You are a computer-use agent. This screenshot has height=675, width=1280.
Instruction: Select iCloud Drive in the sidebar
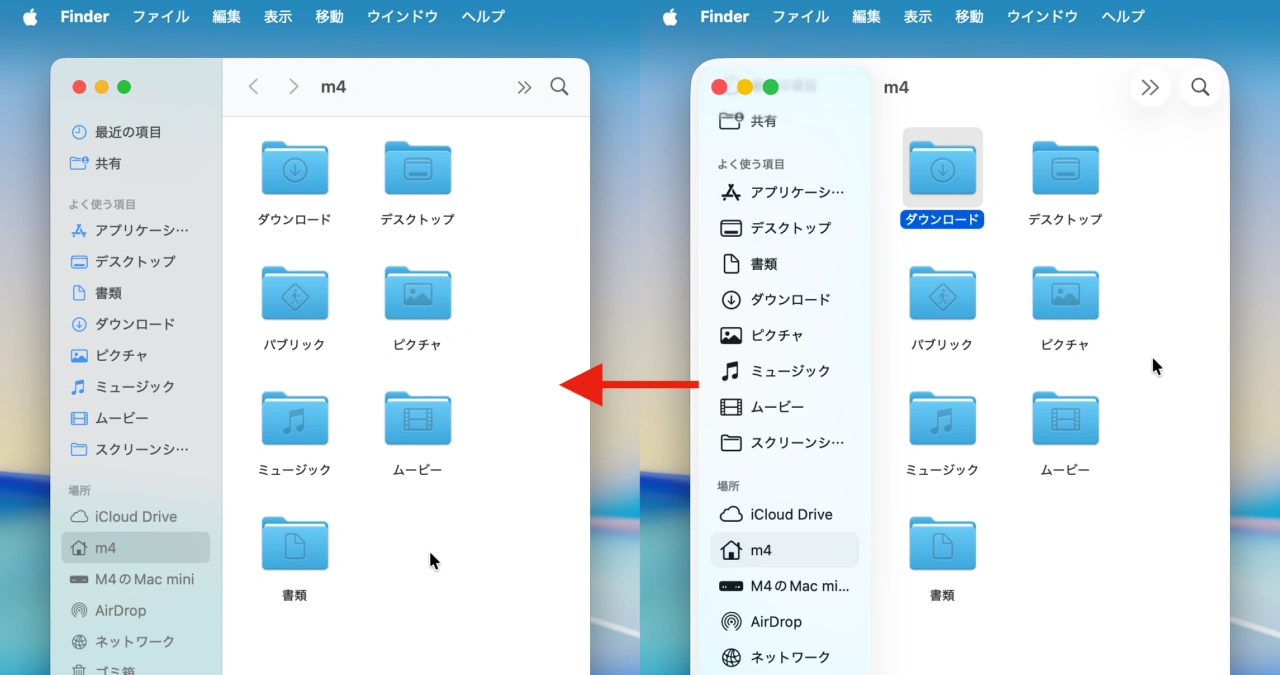point(133,516)
